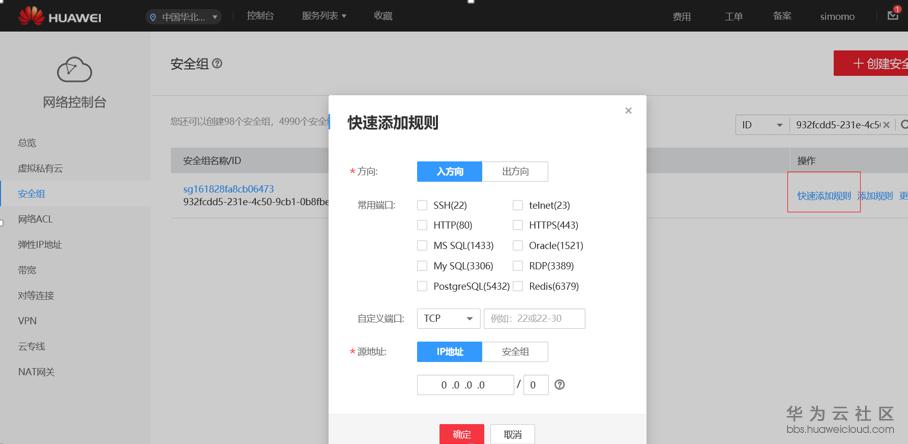The image size is (908, 444).
Task: Enable the HTTPS(443) checkbox
Action: [x=518, y=225]
